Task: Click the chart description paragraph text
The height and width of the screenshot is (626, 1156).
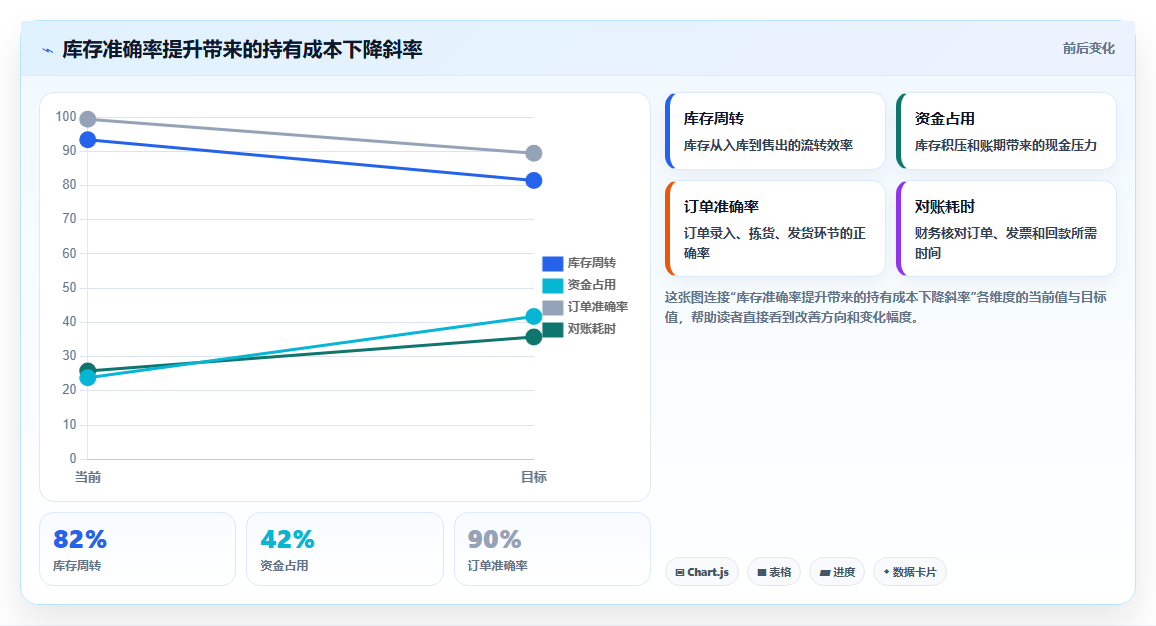Action: point(885,307)
